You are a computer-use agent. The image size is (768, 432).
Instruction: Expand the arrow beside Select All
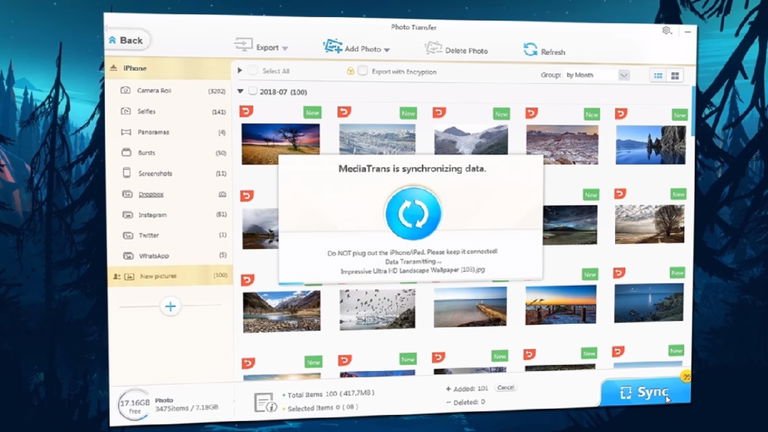pyautogui.click(x=240, y=71)
